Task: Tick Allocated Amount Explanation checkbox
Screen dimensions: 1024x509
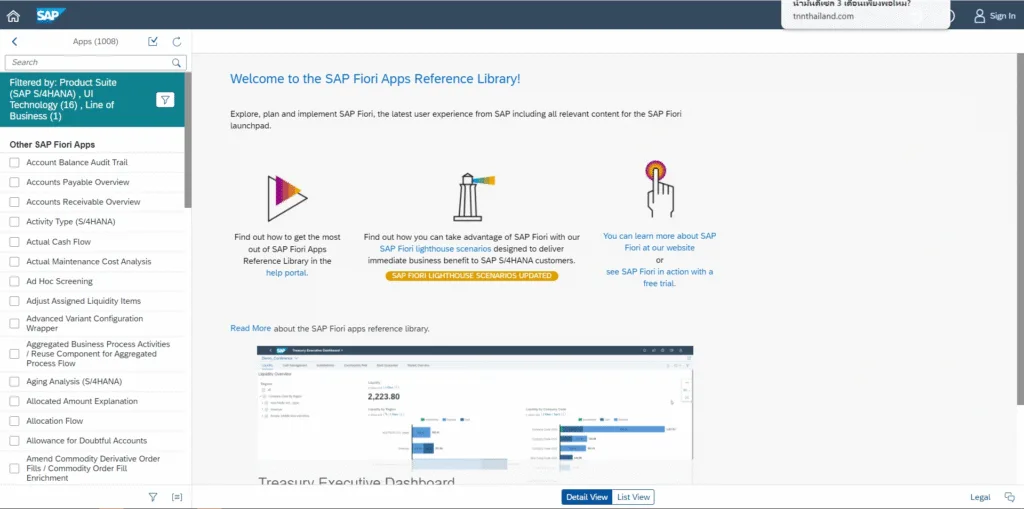Action: [14, 402]
